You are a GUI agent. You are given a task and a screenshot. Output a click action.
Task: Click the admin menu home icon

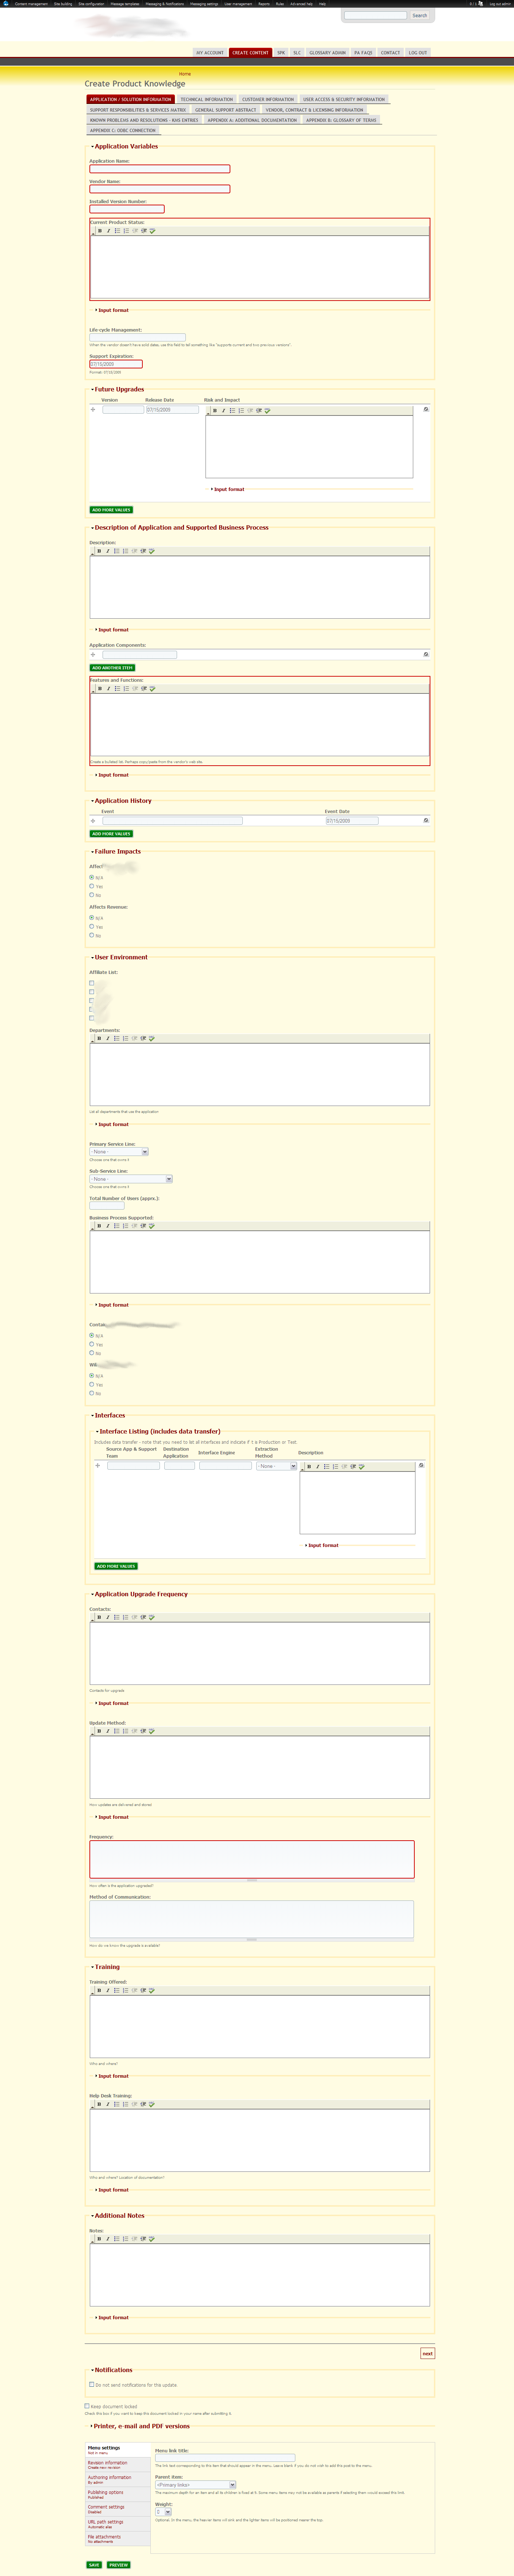(6, 4)
